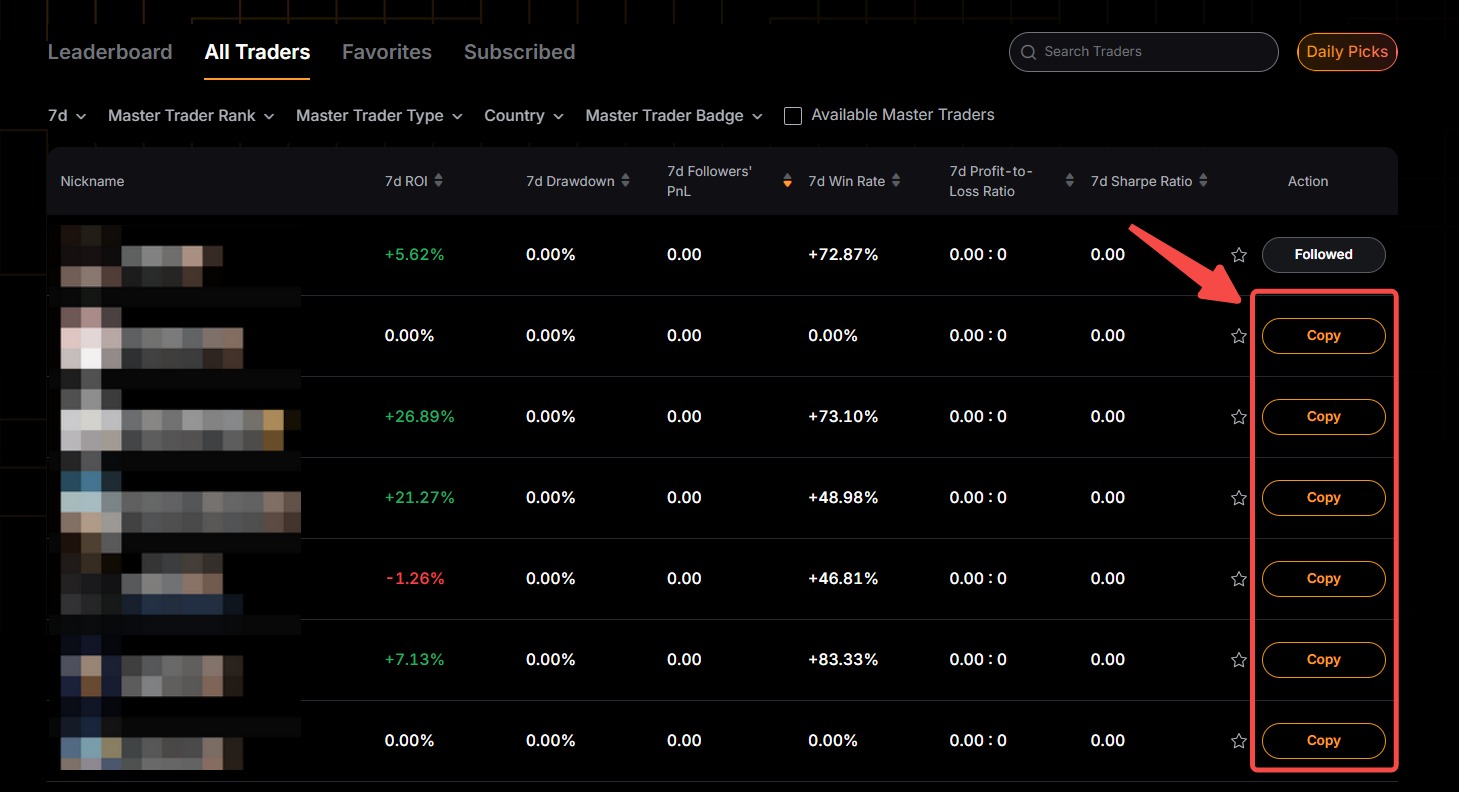Sort by 7d Win Rate arrows
1459x792 pixels.
pyautogui.click(x=896, y=181)
